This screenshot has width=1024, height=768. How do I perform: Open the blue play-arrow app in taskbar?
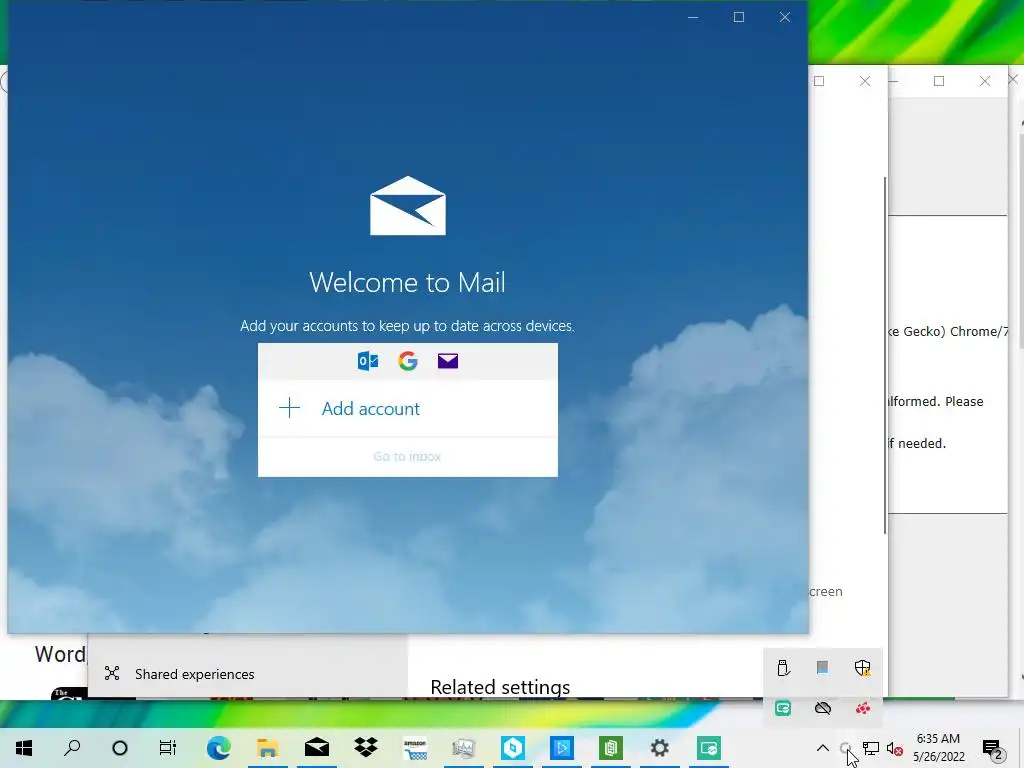[562, 748]
